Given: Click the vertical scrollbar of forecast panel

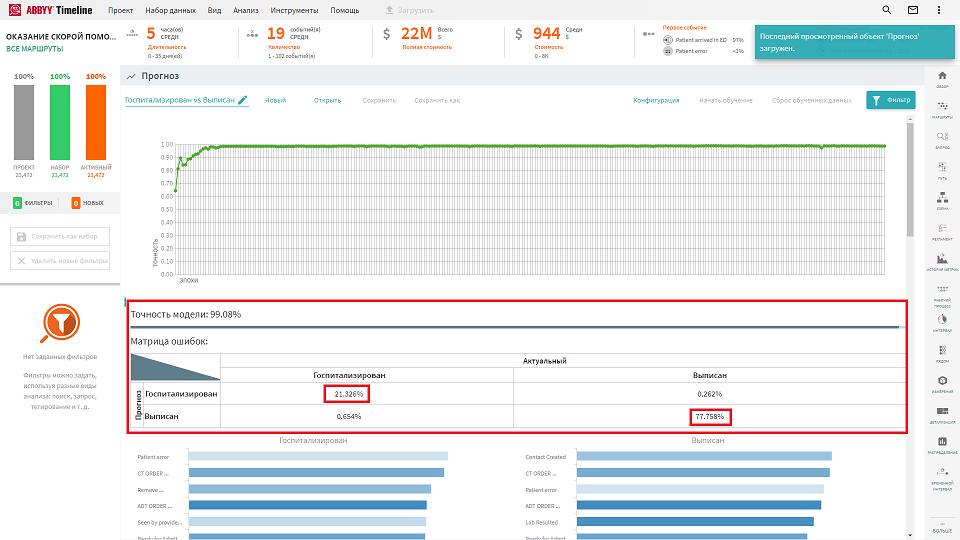Looking at the screenshot, I should tap(910, 179).
